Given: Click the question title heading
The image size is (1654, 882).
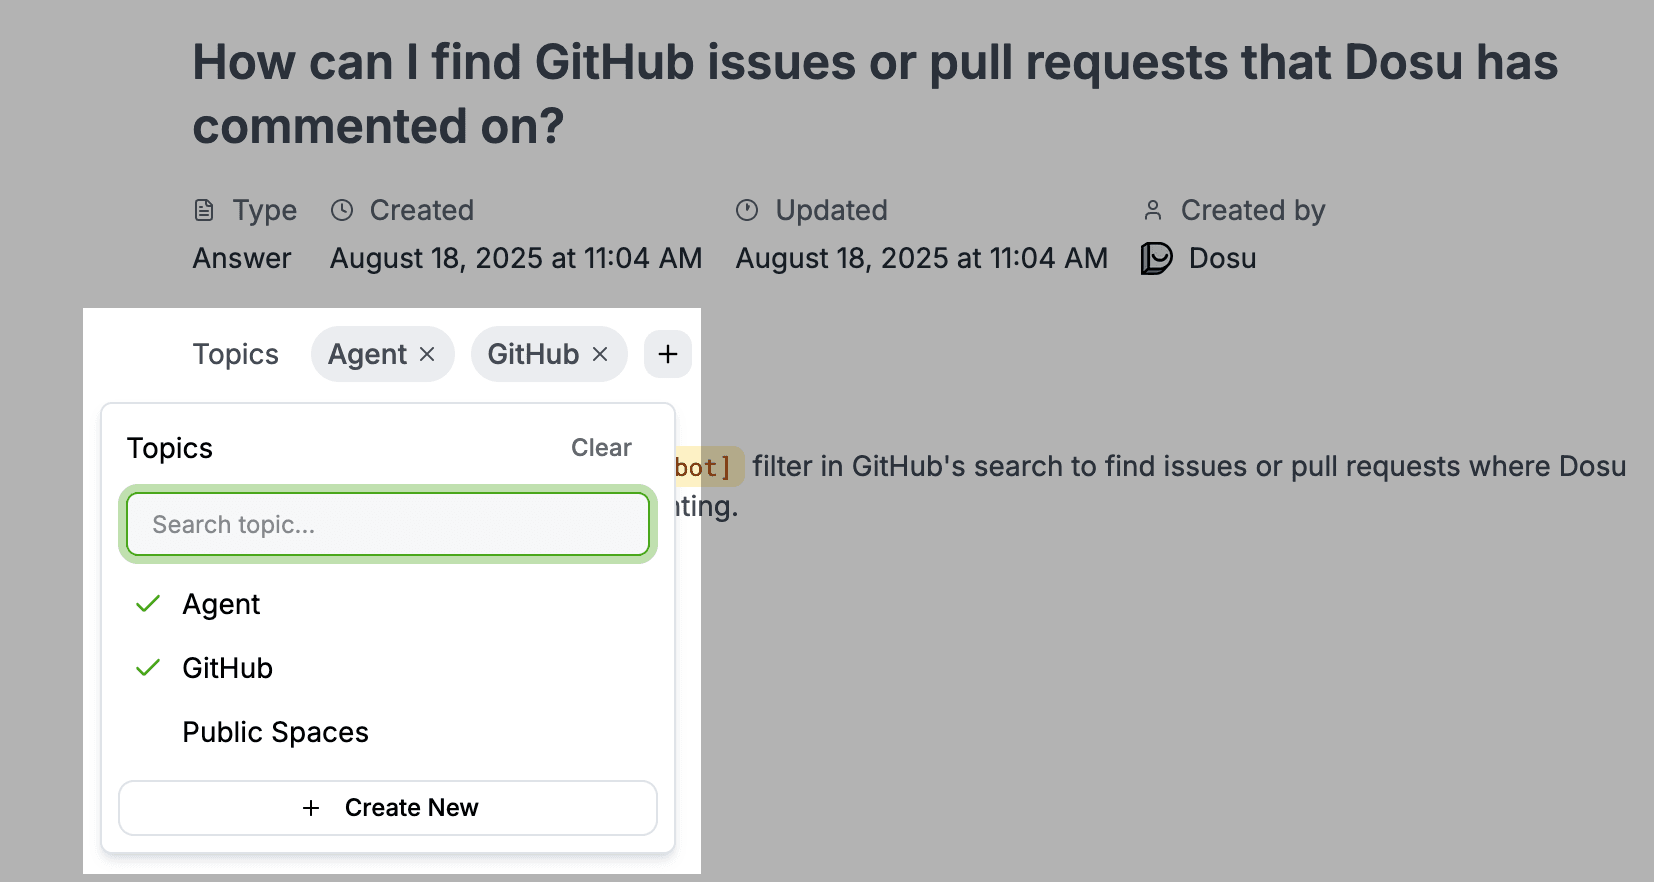Looking at the screenshot, I should pos(875,94).
